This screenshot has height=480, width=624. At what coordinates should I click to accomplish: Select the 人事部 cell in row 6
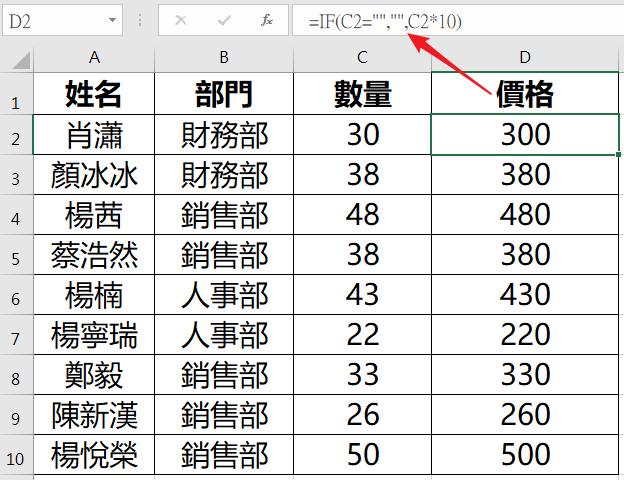tap(225, 296)
